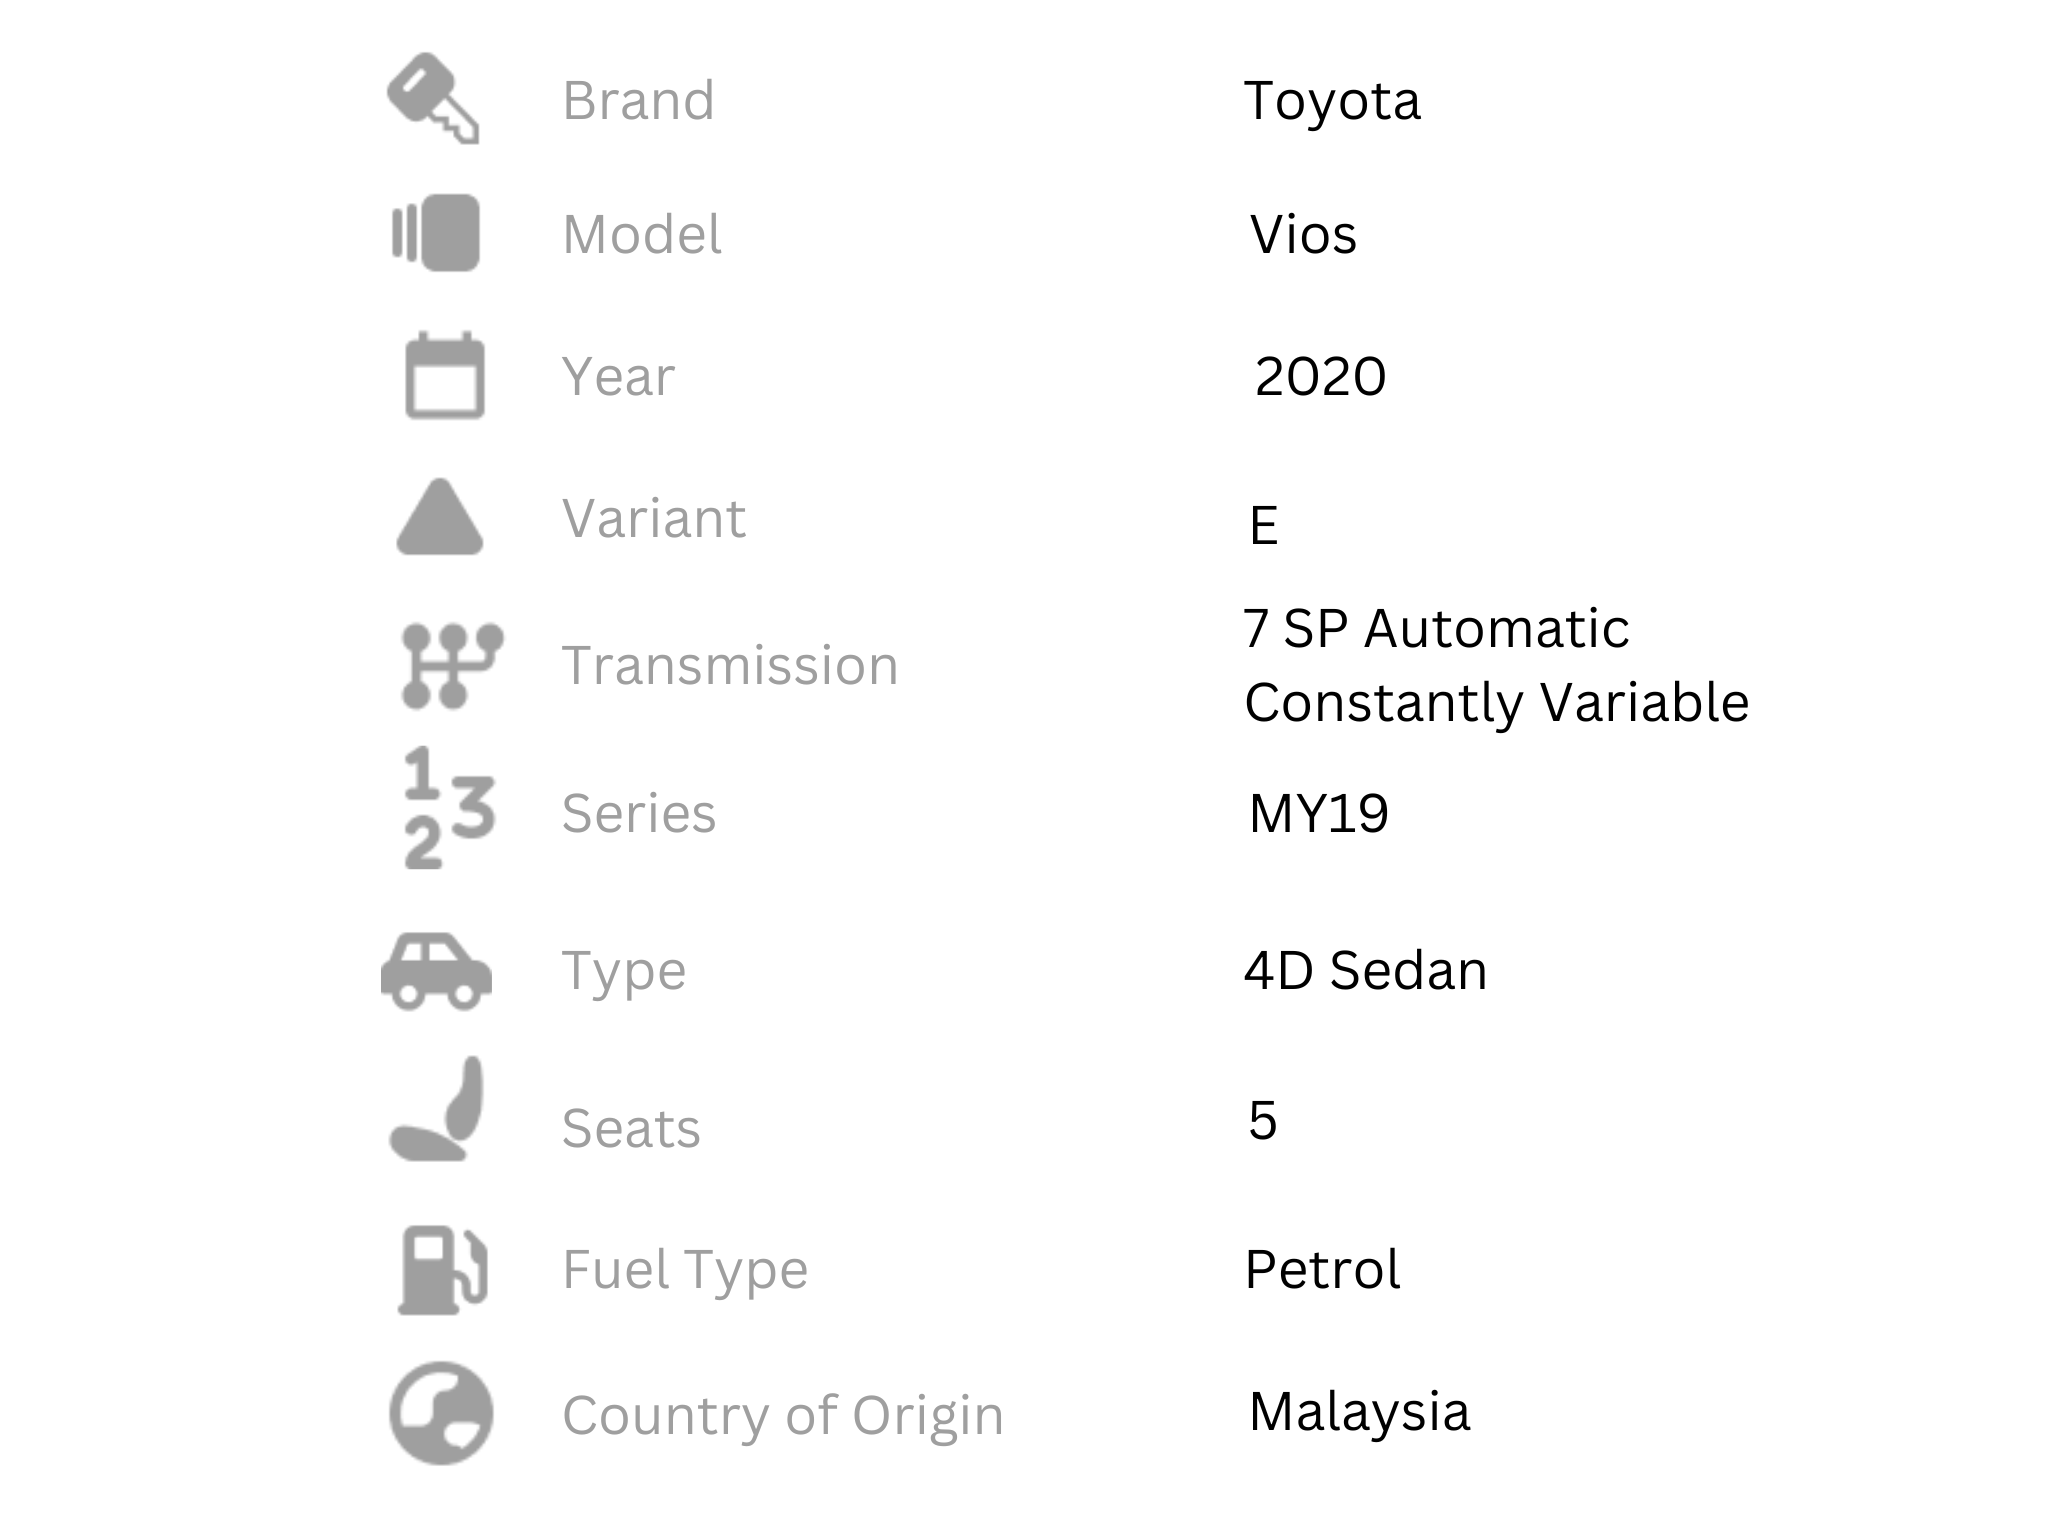2048x1536 pixels.
Task: Click the Model icon
Action: 436,233
